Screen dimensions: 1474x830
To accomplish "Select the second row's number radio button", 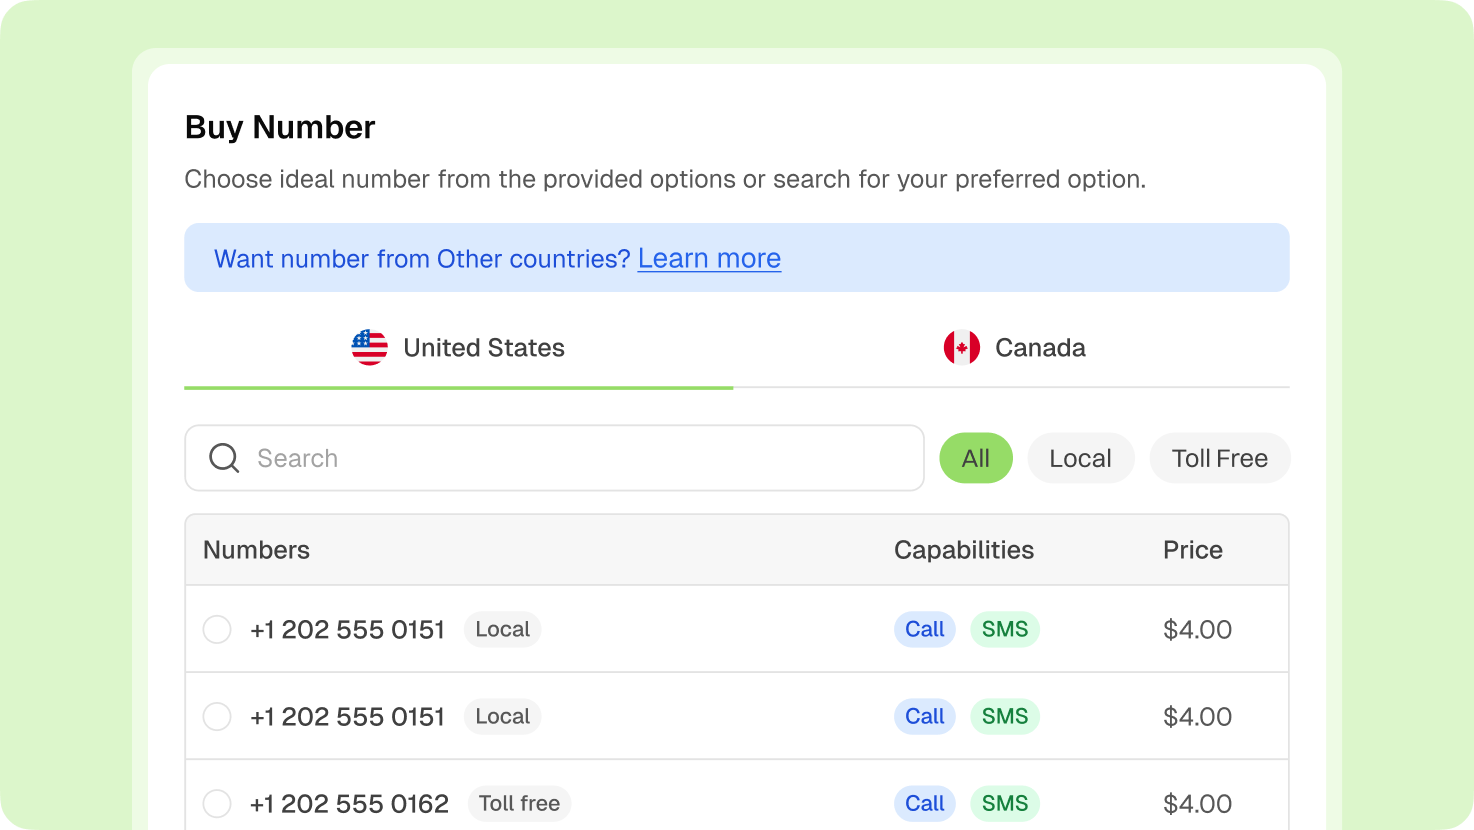I will [217, 717].
